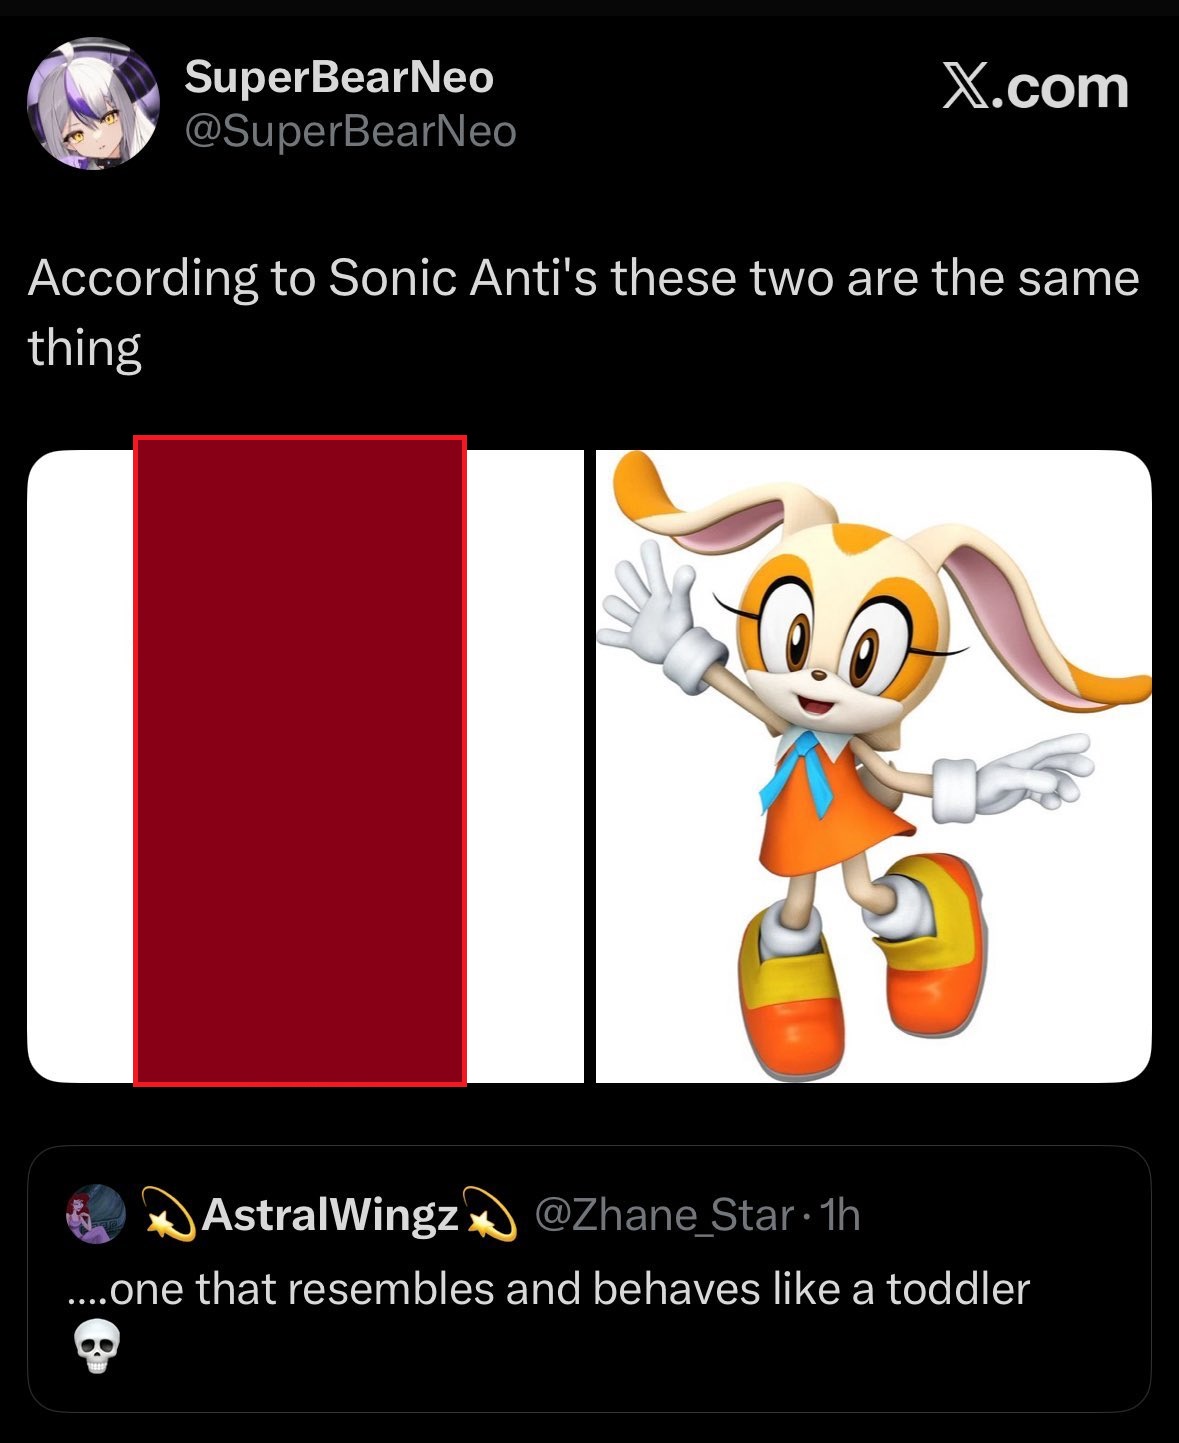
Task: Open SuperBearNeo's profile avatar
Action: (93, 103)
